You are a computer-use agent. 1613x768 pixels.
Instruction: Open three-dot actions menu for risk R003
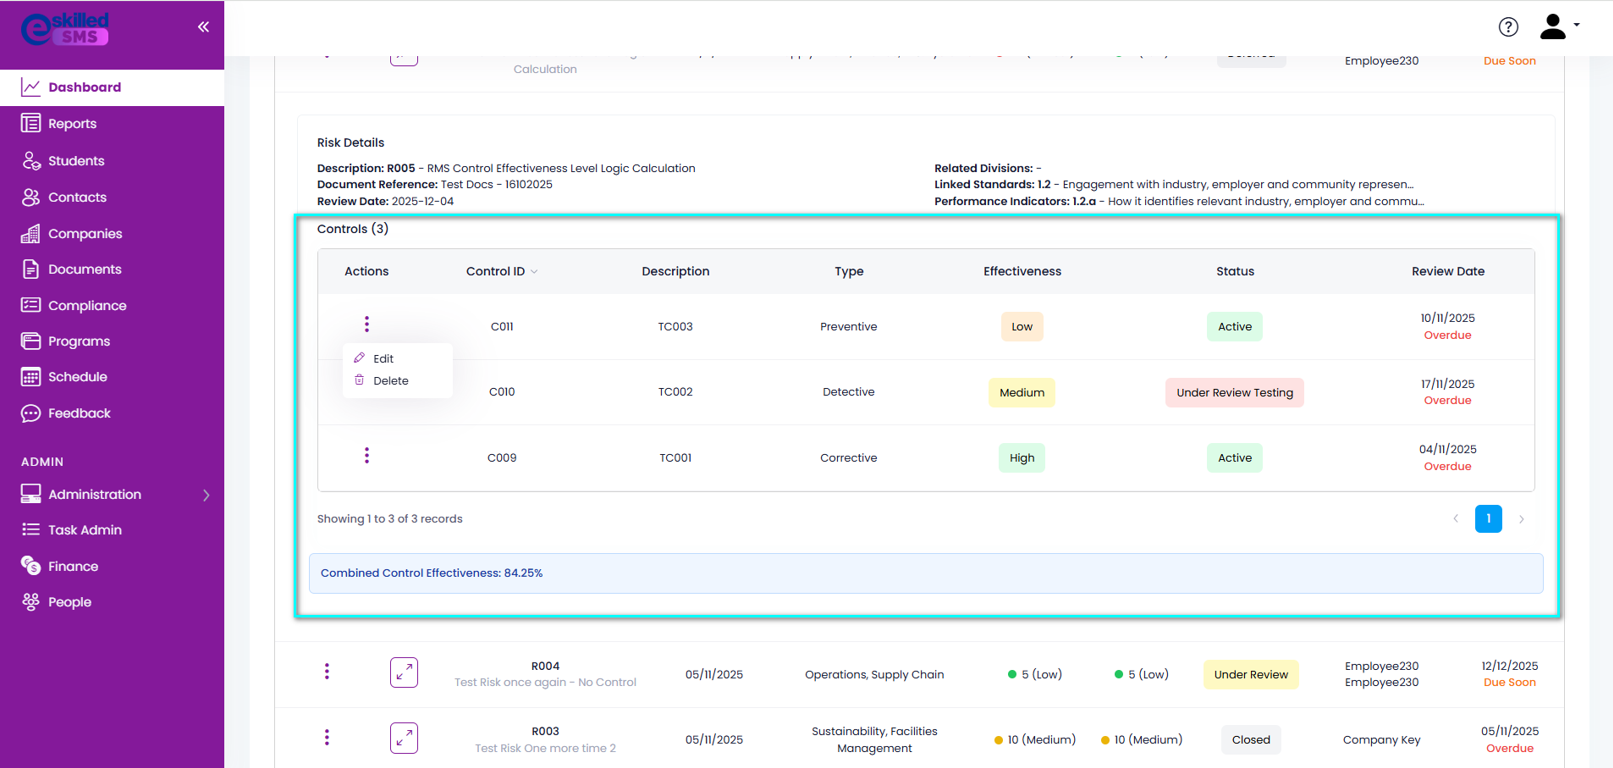pos(327,738)
